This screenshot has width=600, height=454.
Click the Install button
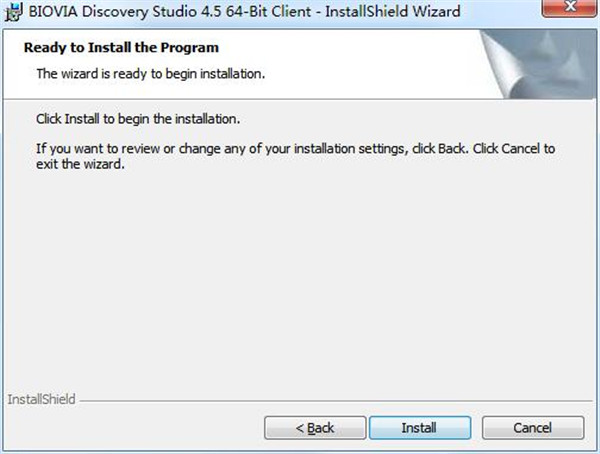(419, 427)
